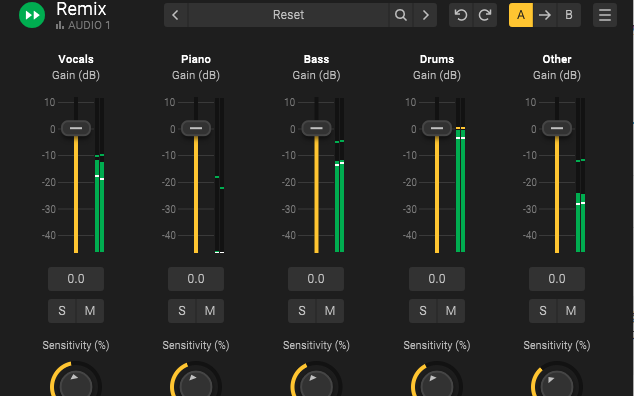Viewport: 634px width, 396px height.
Task: Copy state A to B with arrow icon
Action: tap(545, 15)
